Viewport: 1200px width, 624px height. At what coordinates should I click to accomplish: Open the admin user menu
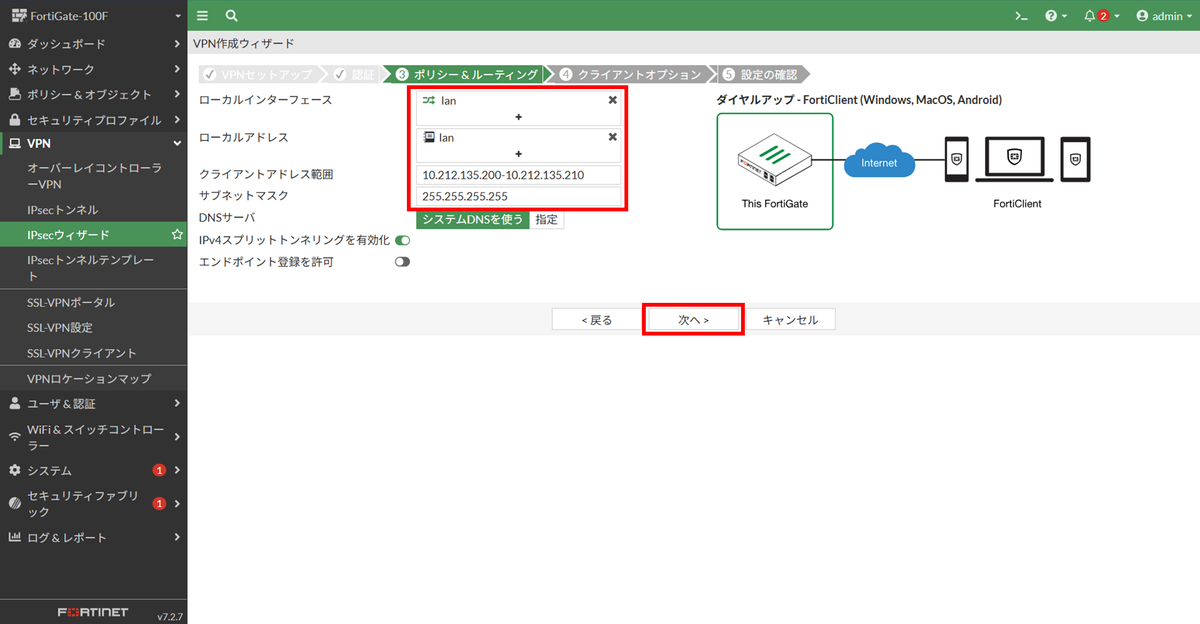click(1164, 16)
